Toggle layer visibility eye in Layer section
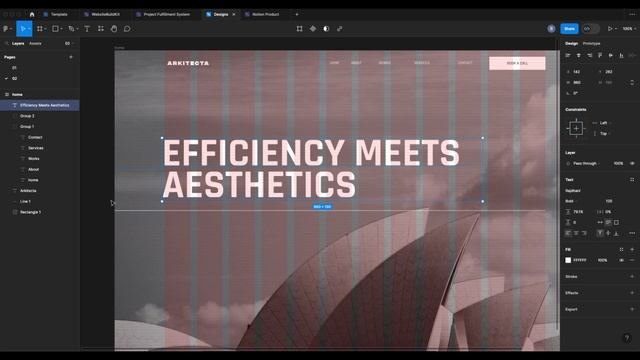Image resolution: width=640 pixels, height=360 pixels. 632,163
